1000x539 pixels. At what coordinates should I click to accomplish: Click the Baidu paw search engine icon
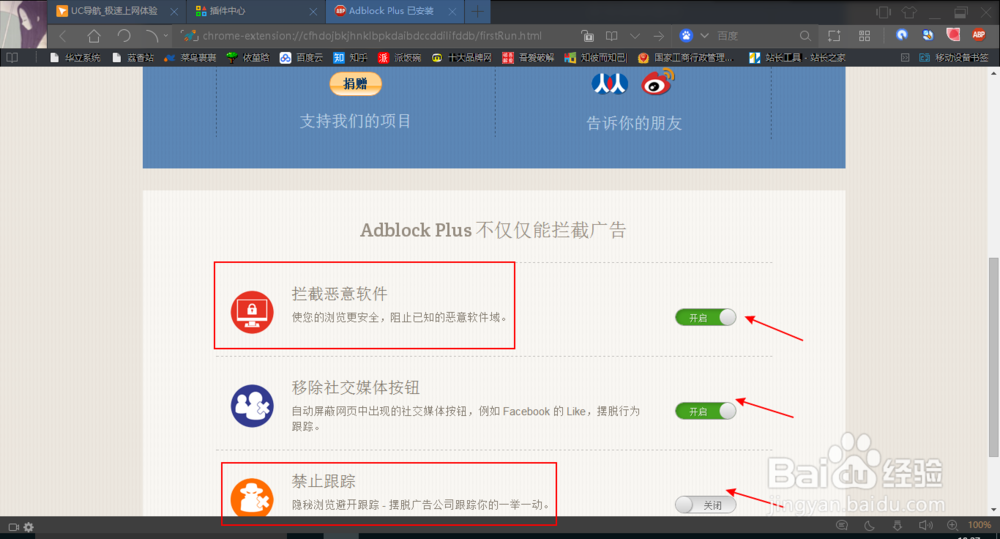(686, 36)
